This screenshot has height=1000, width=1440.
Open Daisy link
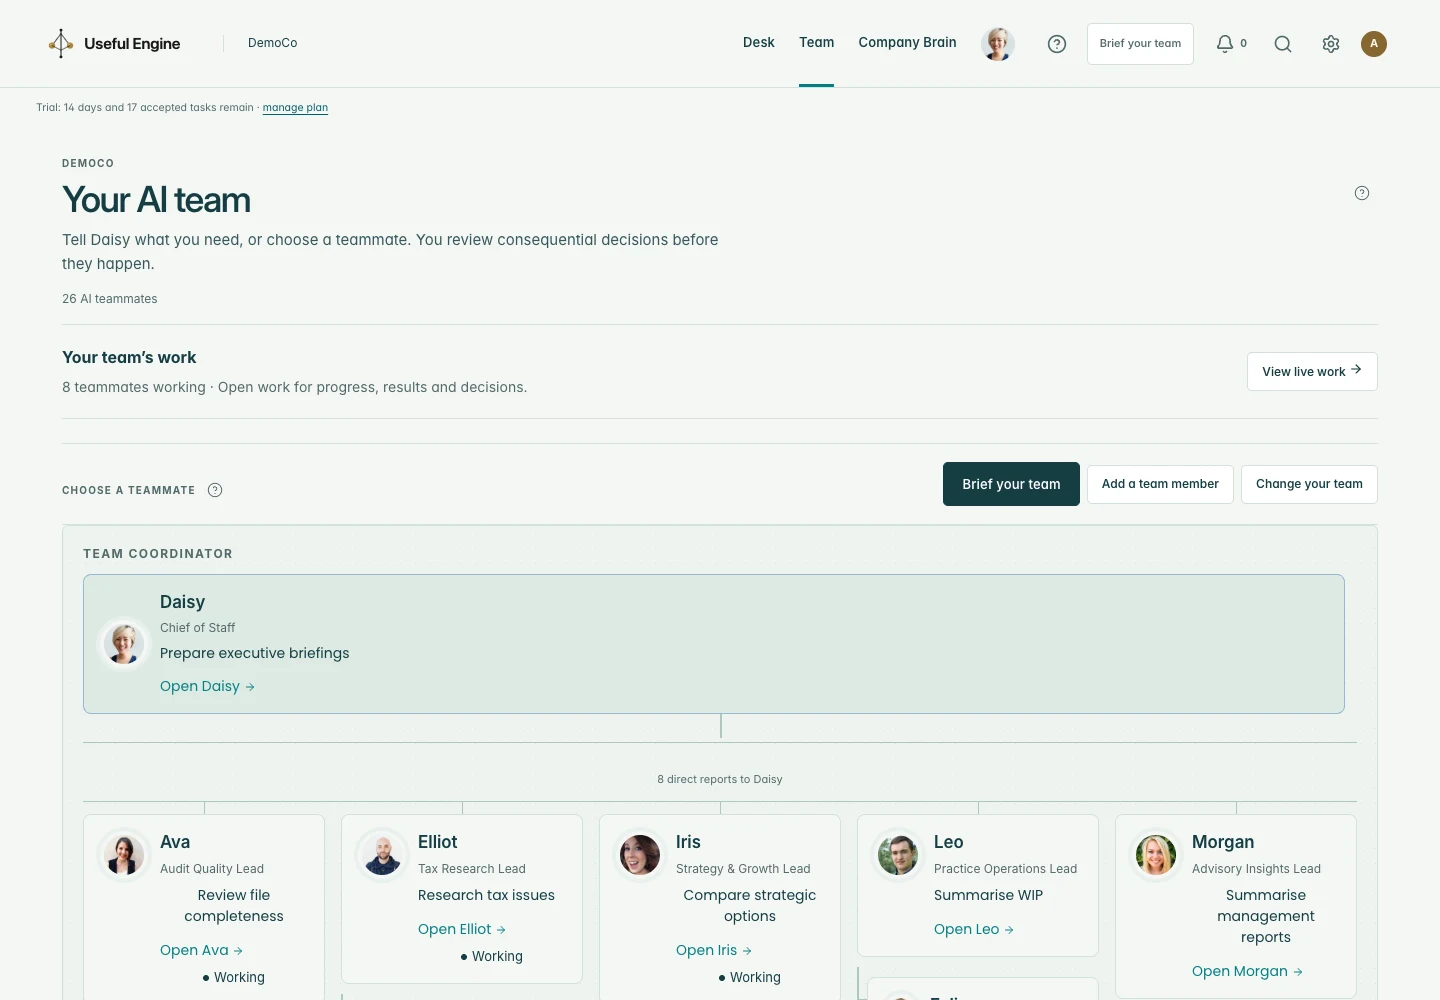207,686
